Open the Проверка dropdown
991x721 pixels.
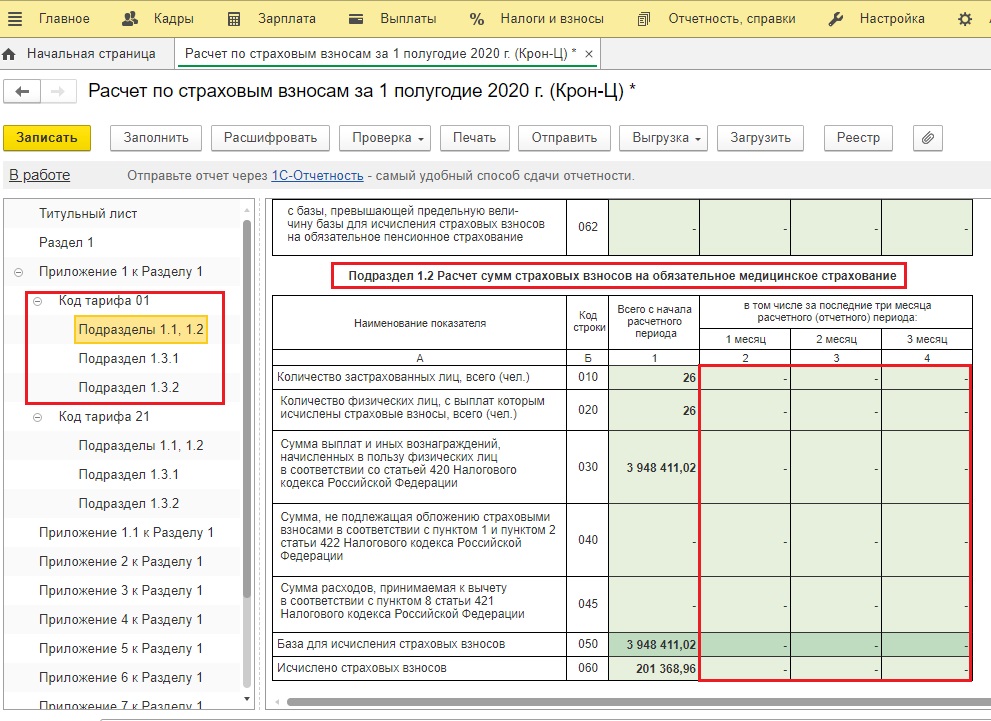tap(385, 138)
